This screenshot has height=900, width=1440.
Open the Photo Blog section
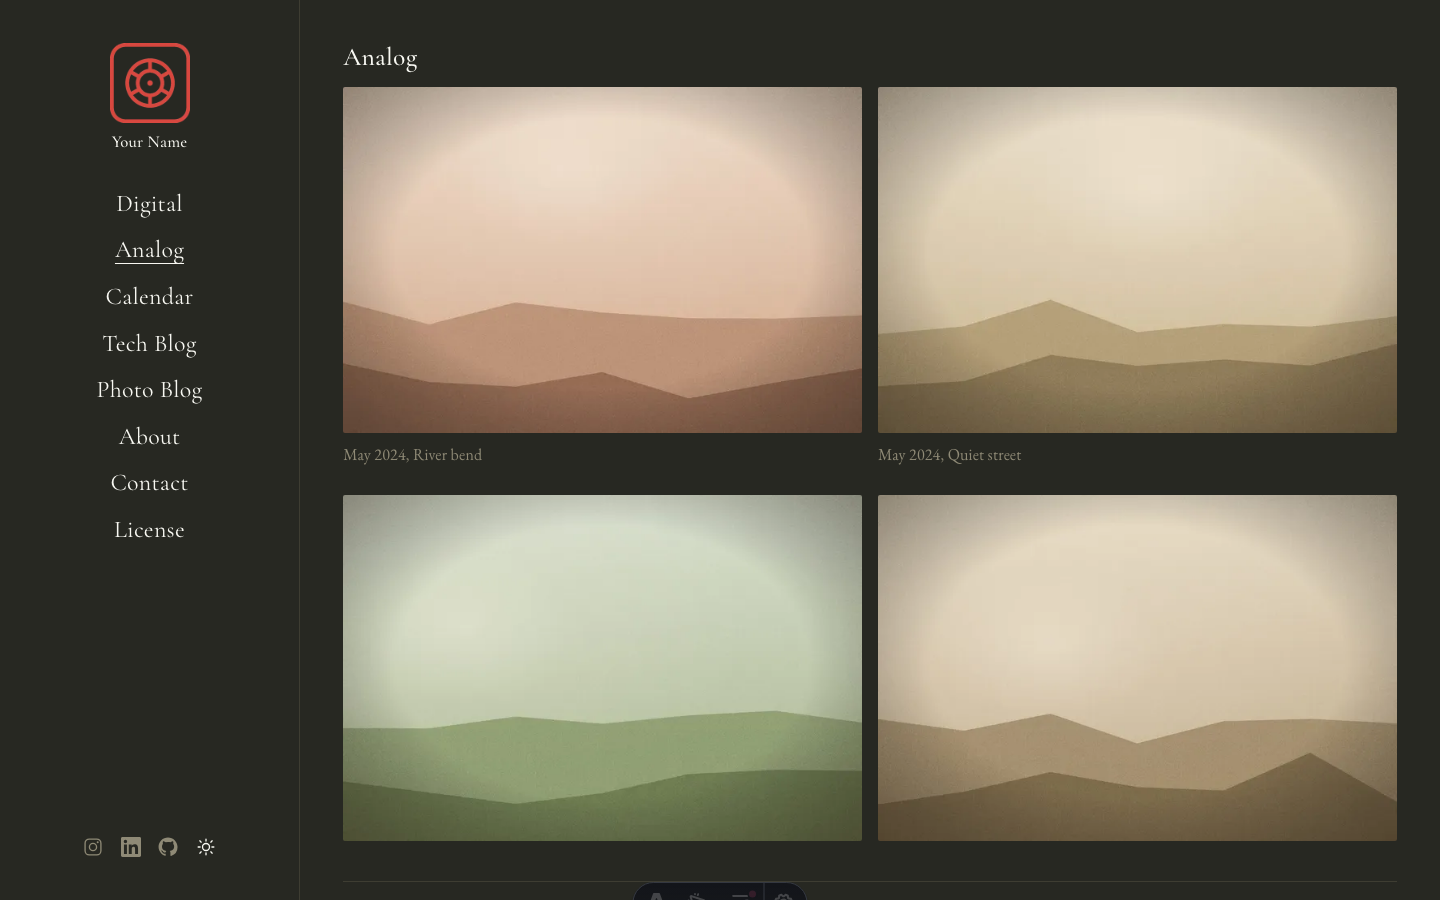coord(149,390)
